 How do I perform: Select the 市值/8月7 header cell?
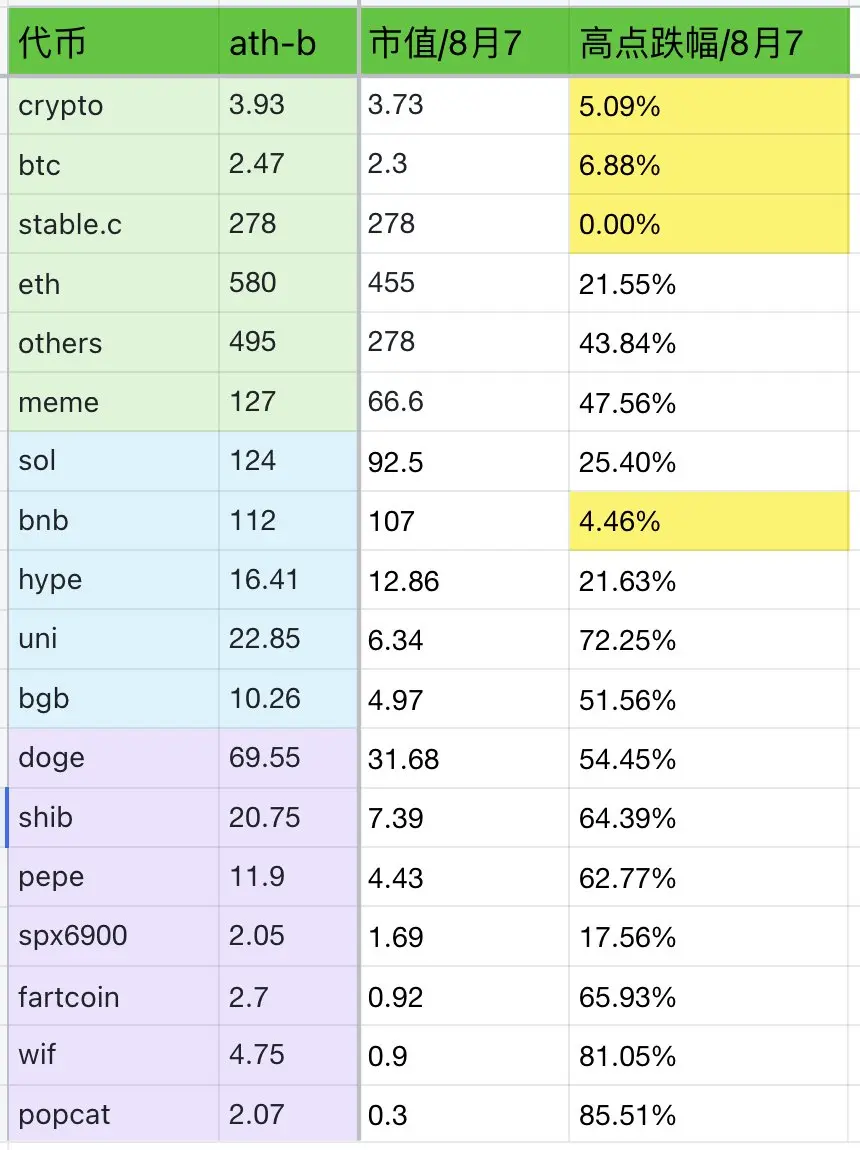click(465, 42)
